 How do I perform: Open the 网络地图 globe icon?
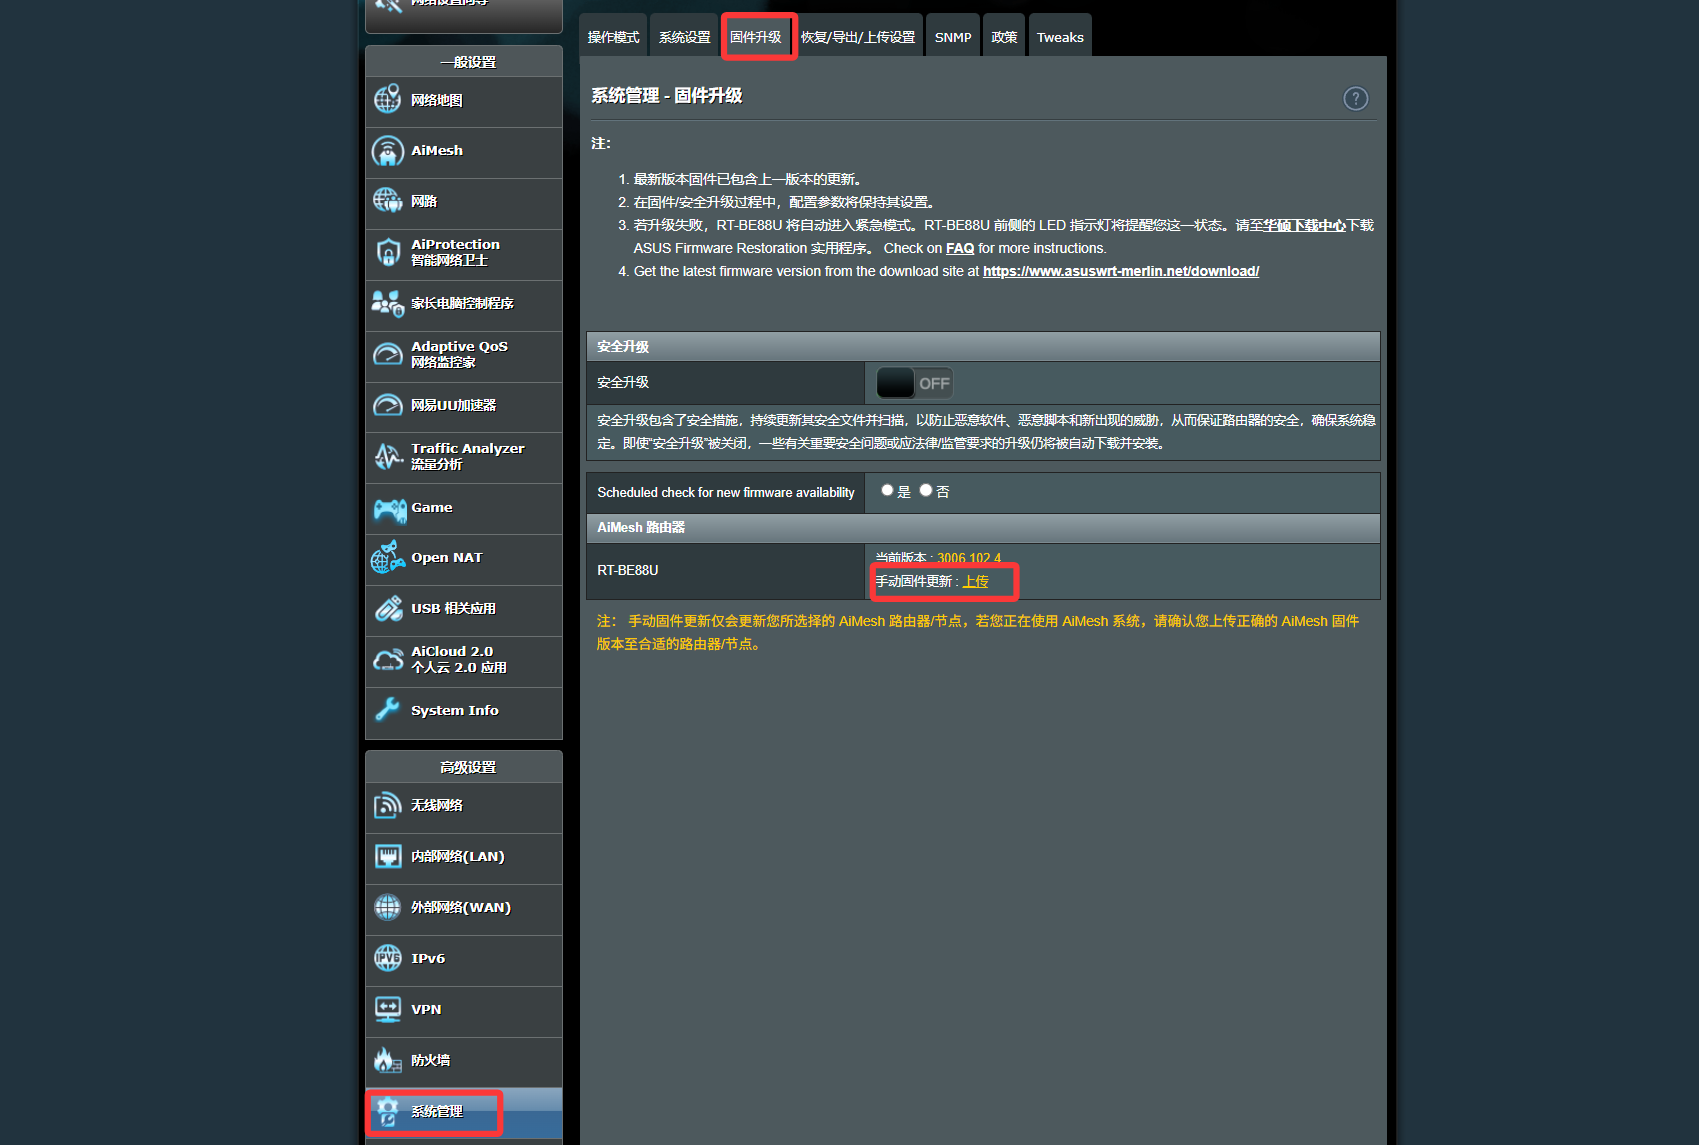[x=388, y=100]
